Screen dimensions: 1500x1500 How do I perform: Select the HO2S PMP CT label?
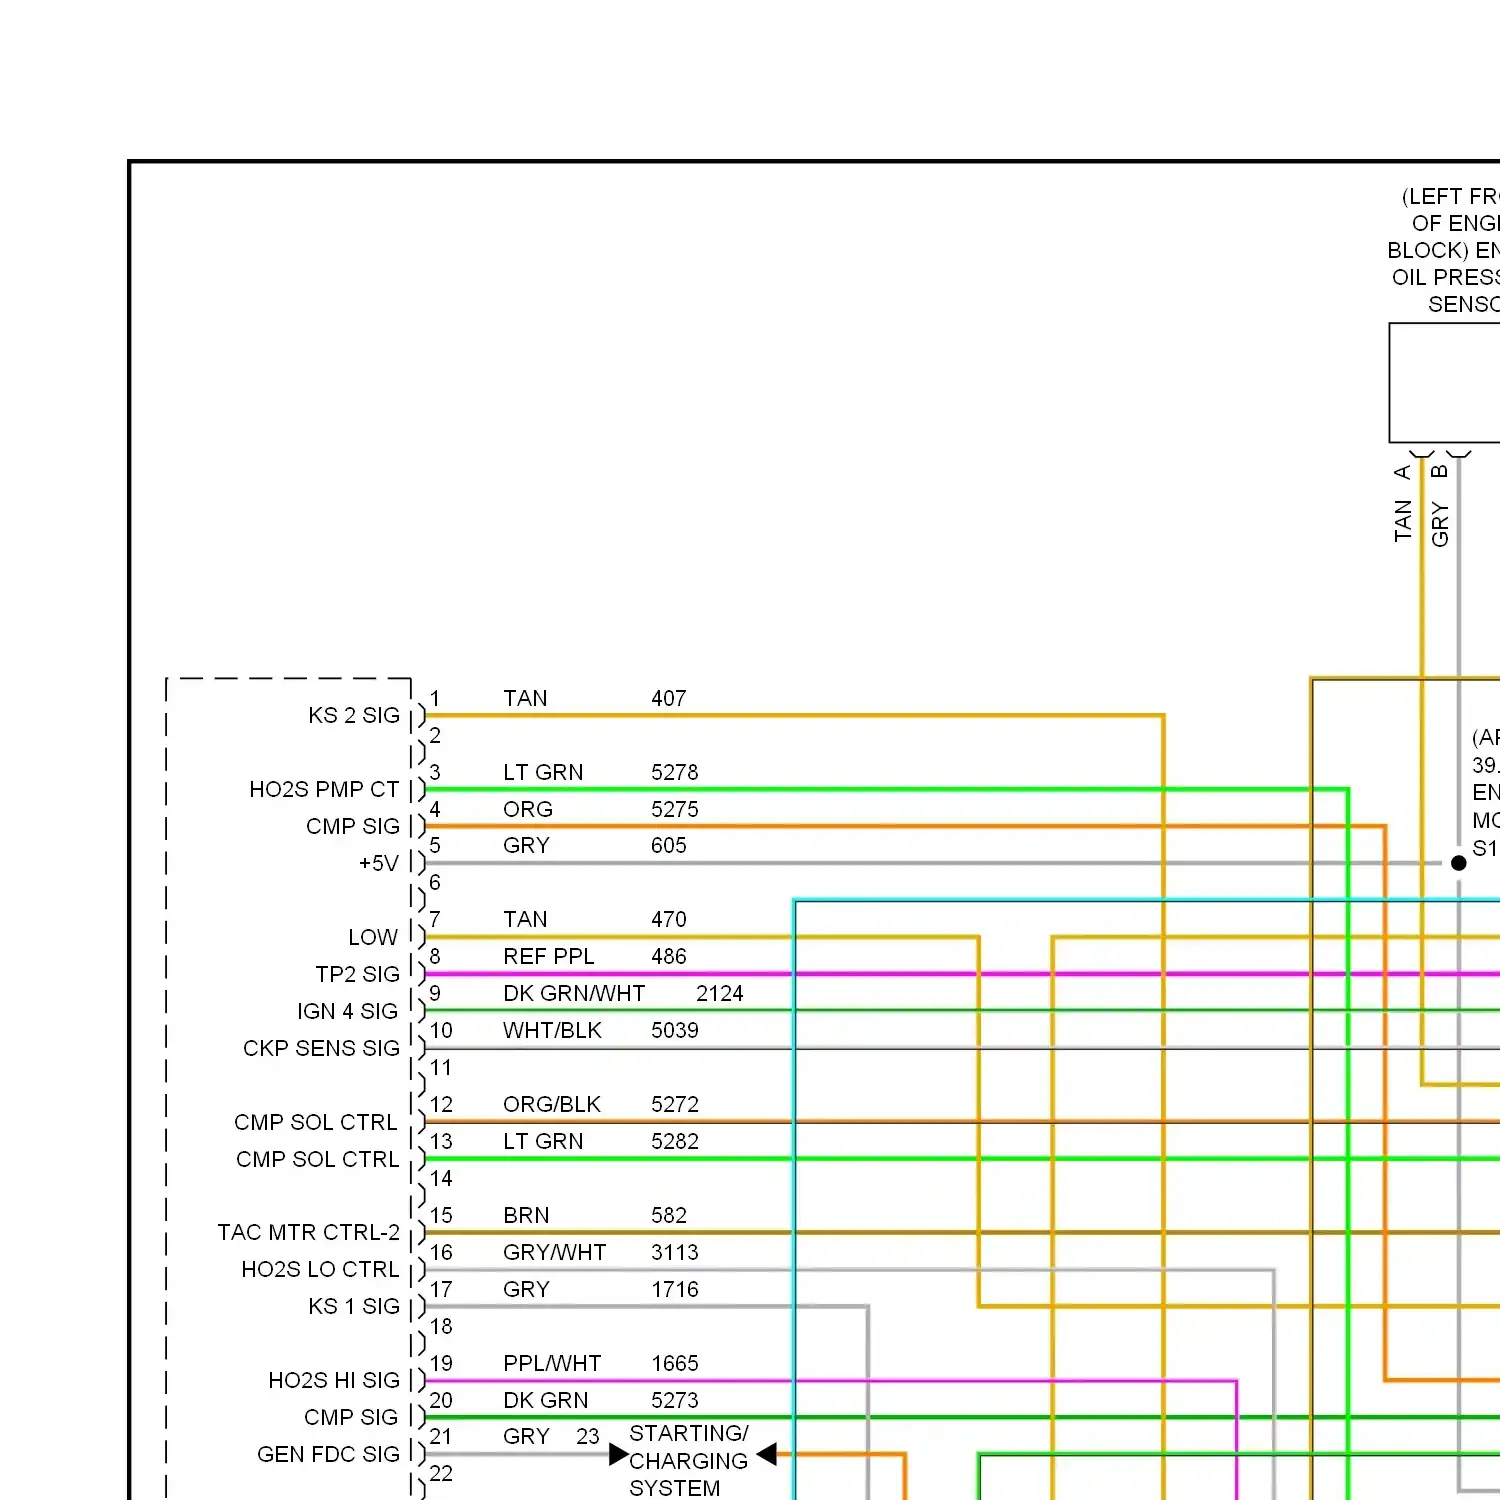324,789
